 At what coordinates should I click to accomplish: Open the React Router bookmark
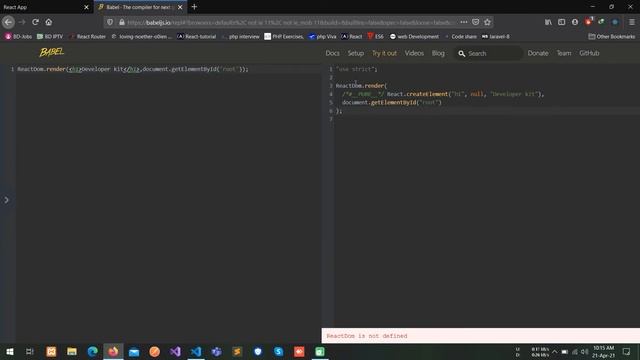click(88, 36)
